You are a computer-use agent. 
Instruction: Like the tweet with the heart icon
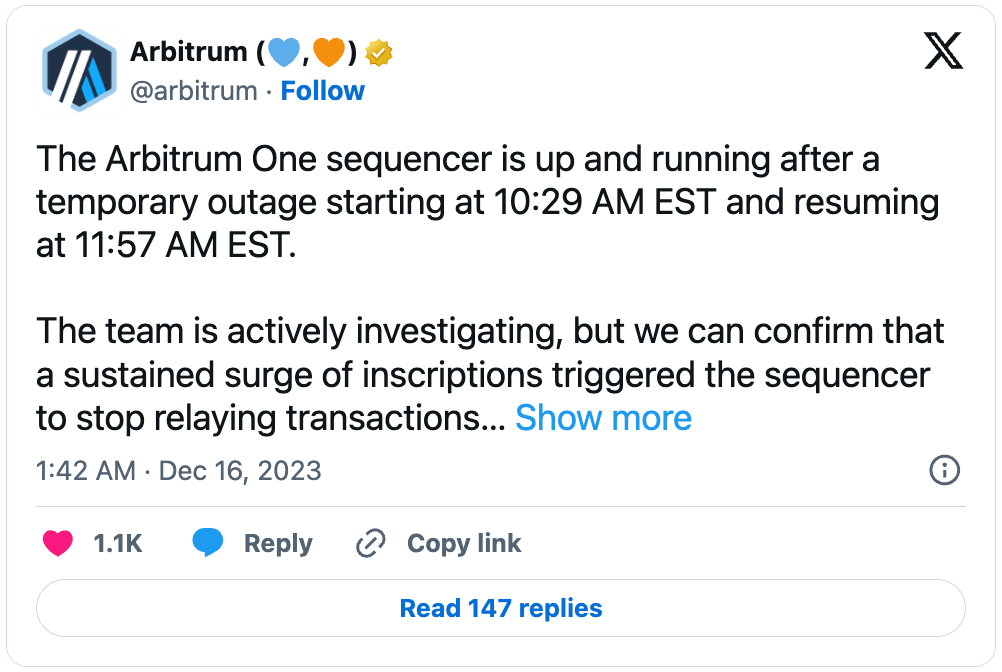[59, 544]
